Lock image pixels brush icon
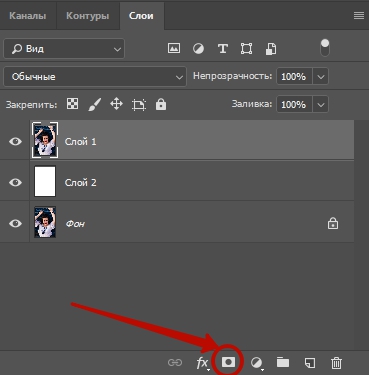Screen dimensions: 369x375 pos(95,105)
